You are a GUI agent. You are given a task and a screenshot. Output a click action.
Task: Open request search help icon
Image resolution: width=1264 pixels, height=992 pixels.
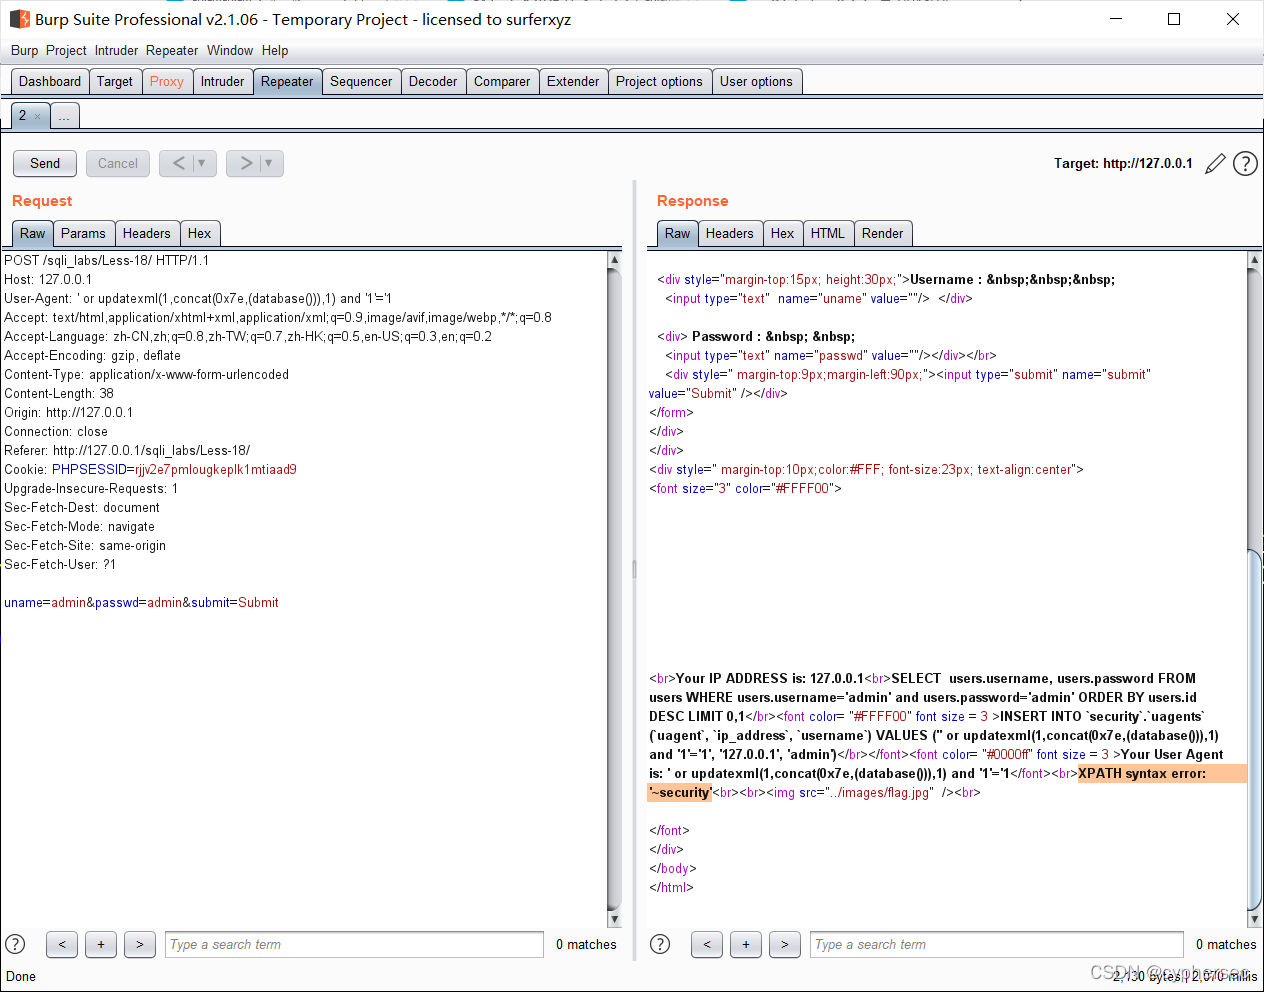15,944
